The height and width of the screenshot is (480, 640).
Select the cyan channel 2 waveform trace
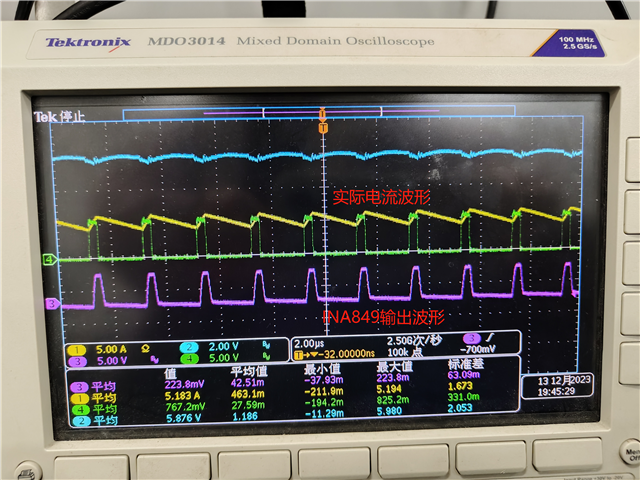[x=317, y=156]
